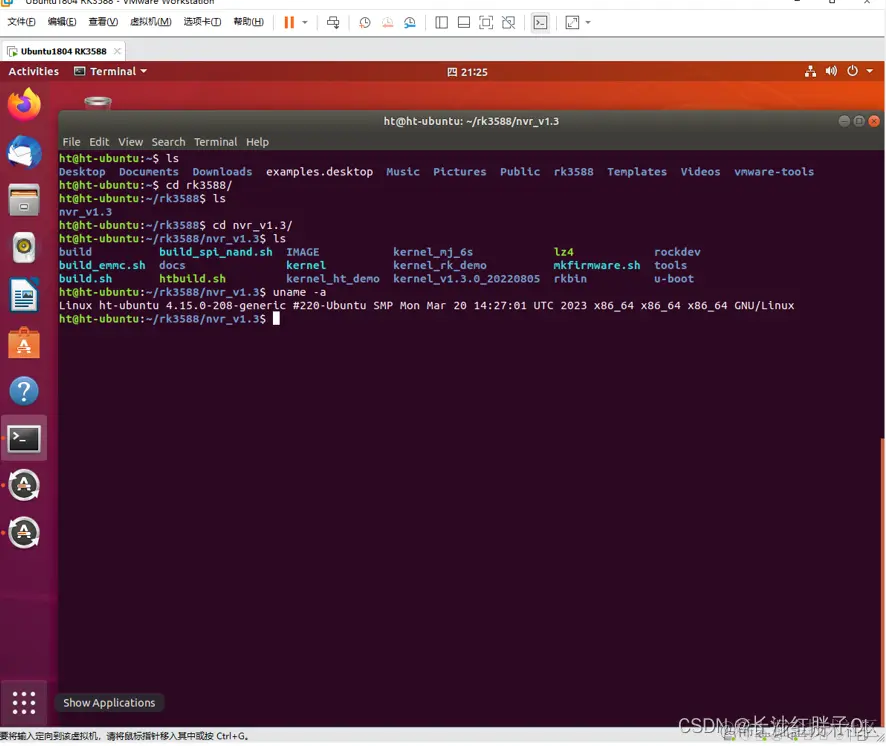Open the Terminal menu in terminal menubar
This screenshot has height=746, width=886.
click(216, 142)
